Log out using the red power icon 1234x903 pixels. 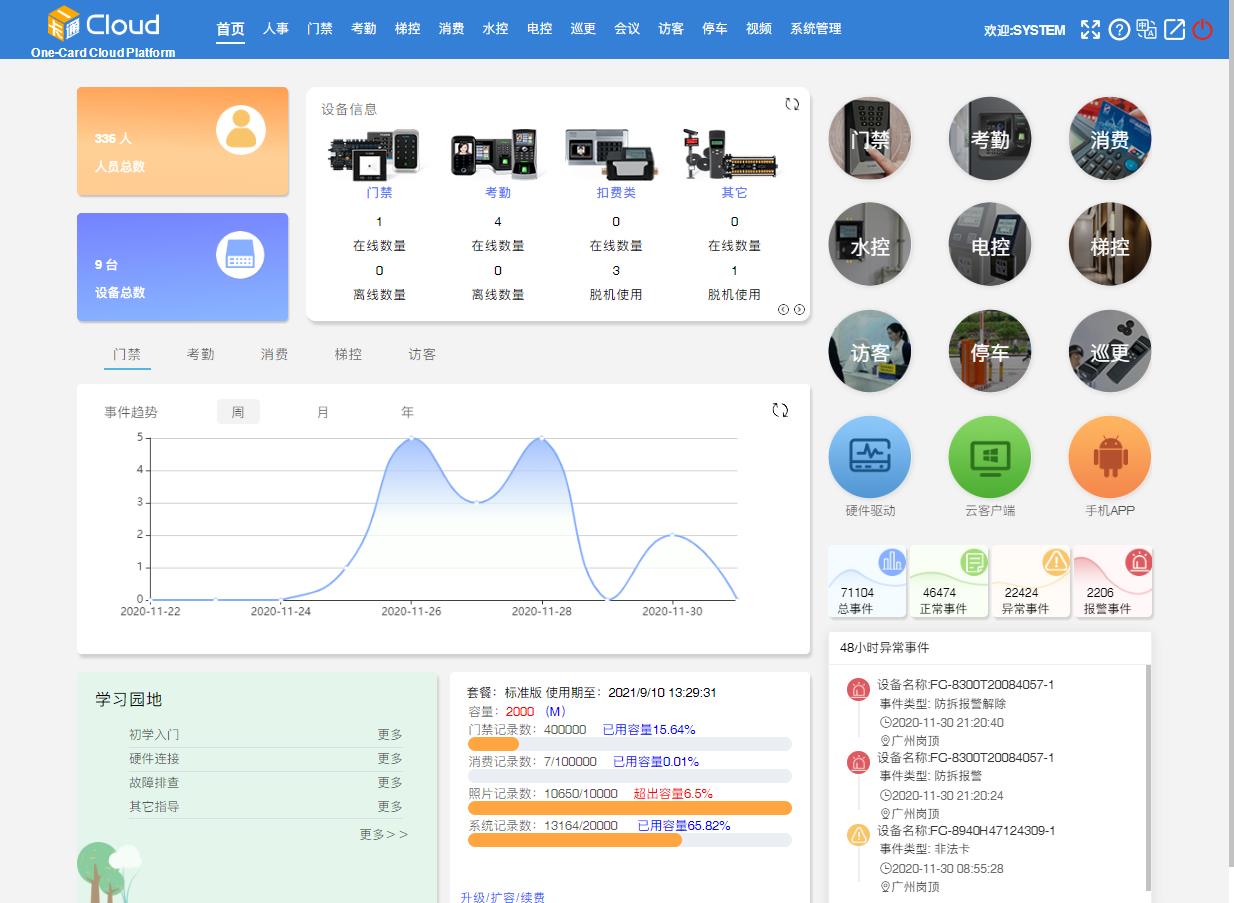click(1201, 30)
